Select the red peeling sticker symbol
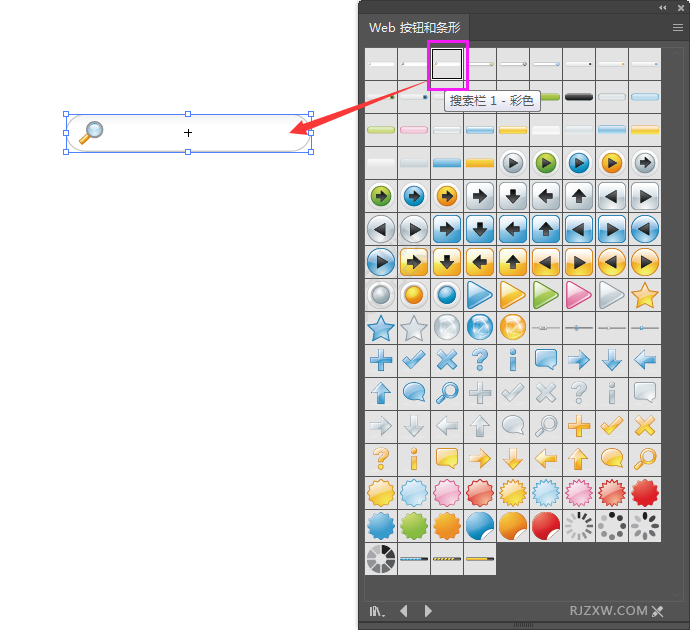690x630 pixels. tap(546, 525)
